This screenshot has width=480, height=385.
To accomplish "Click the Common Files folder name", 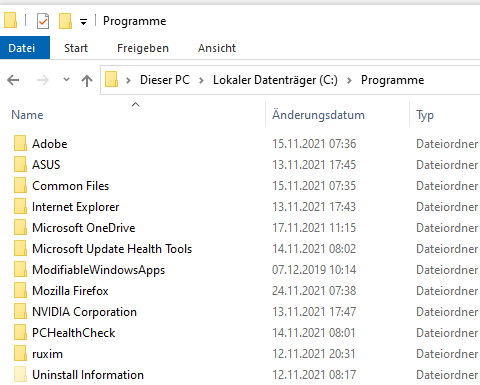I will pyautogui.click(x=71, y=186).
